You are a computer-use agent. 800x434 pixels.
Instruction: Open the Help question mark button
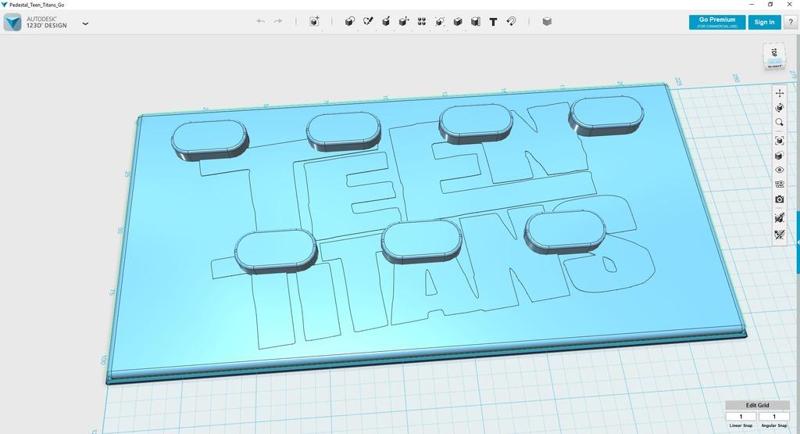click(x=791, y=22)
